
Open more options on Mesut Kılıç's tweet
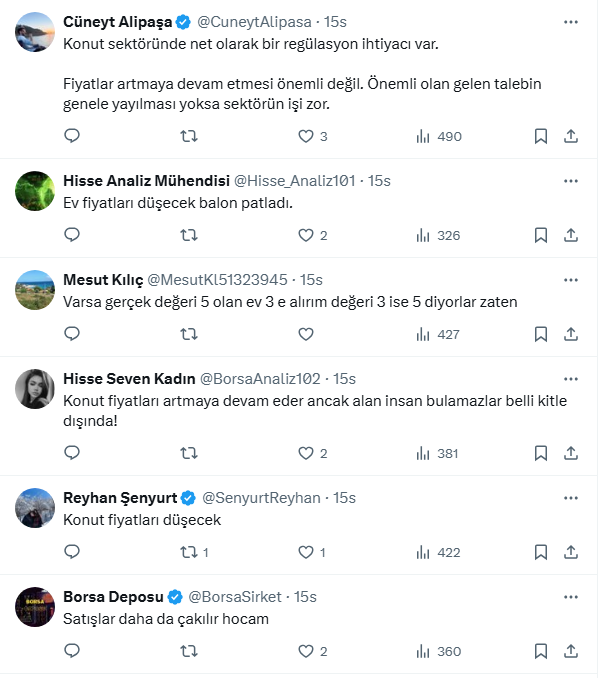pos(571,280)
